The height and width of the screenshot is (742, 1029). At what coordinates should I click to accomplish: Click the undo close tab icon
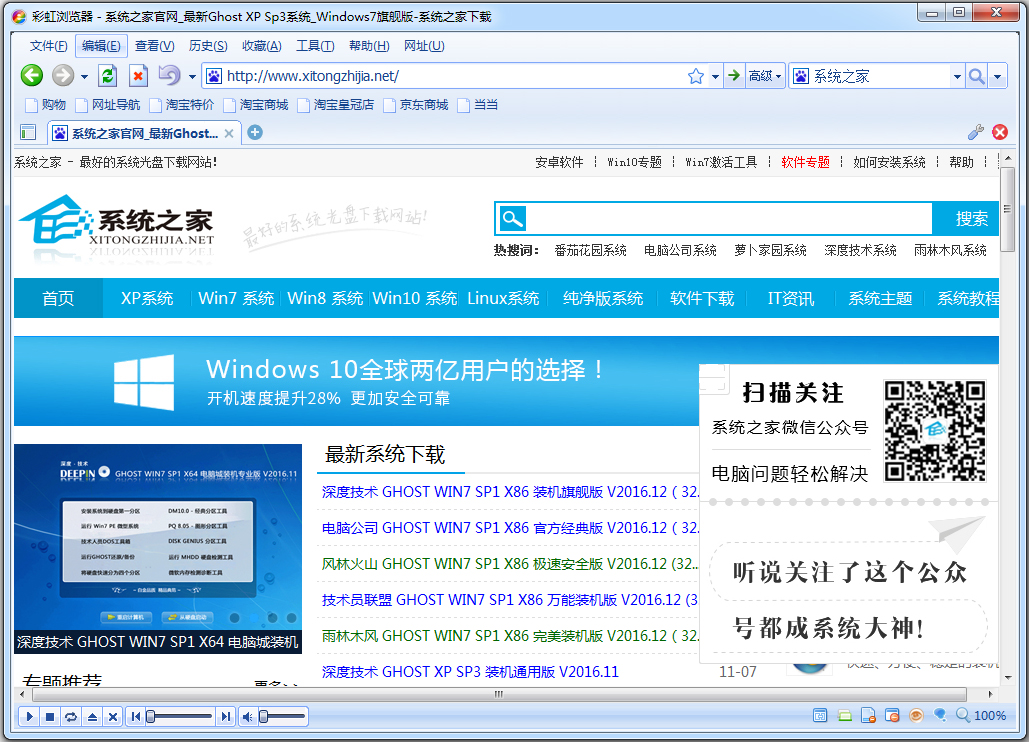pos(168,76)
